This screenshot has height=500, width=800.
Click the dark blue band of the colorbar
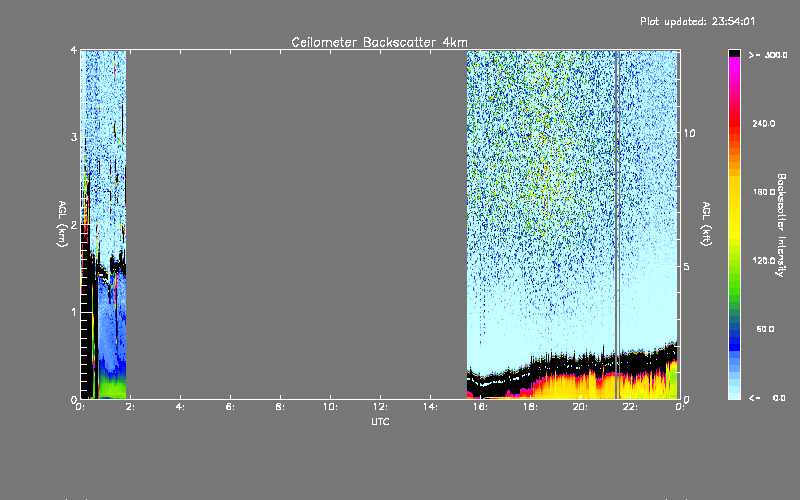[x=734, y=339]
